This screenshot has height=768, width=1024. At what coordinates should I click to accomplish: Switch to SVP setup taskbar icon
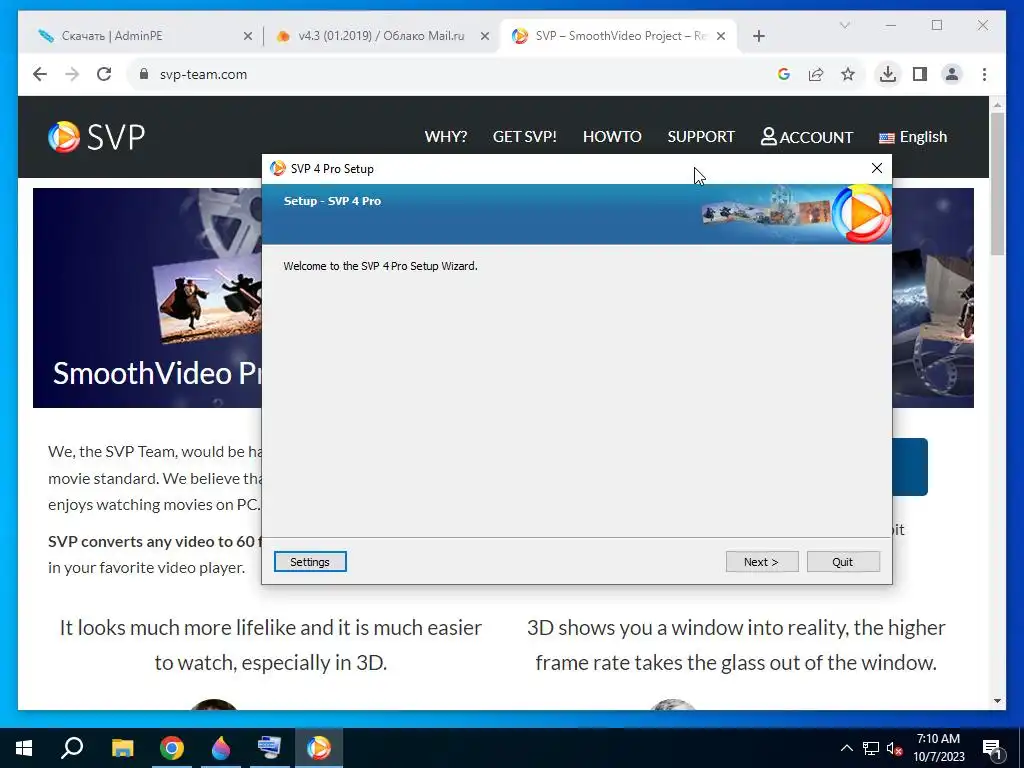click(x=319, y=748)
